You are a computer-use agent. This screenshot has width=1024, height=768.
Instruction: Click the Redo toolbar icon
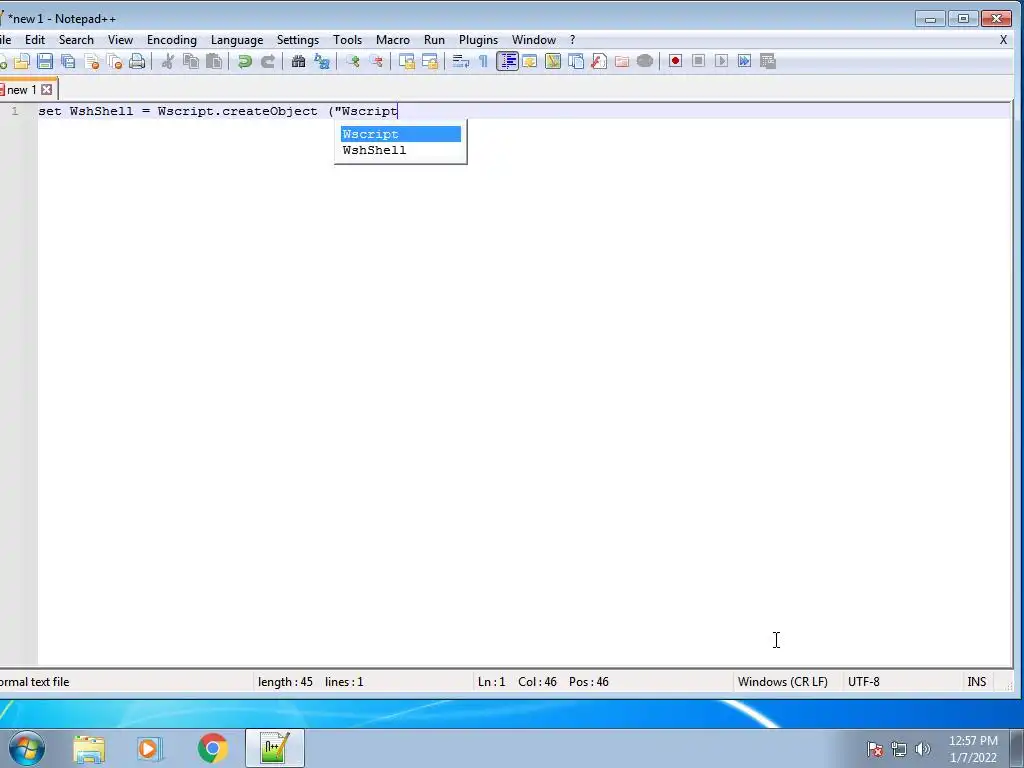pyautogui.click(x=268, y=61)
